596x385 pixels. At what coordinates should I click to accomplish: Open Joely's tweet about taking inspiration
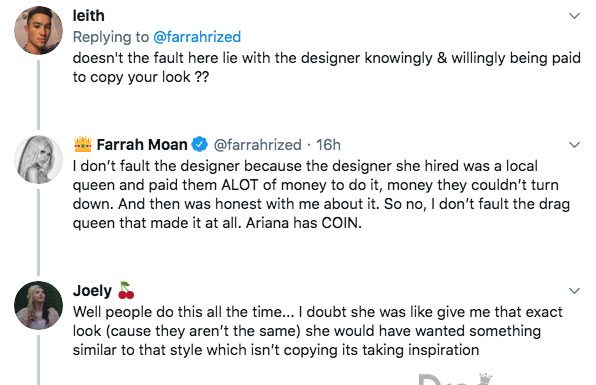coord(317,331)
